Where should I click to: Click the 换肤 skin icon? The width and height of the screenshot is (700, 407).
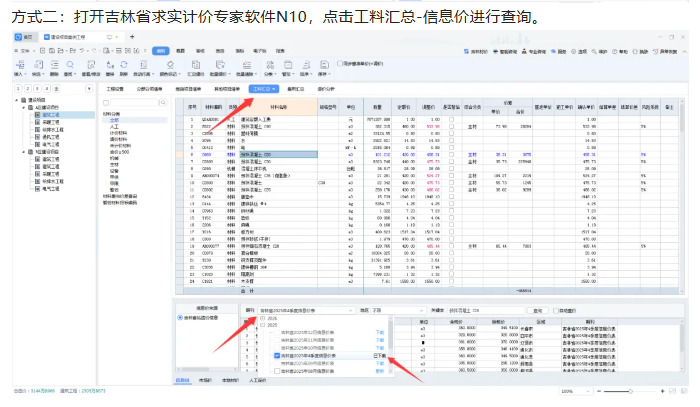tap(635, 51)
